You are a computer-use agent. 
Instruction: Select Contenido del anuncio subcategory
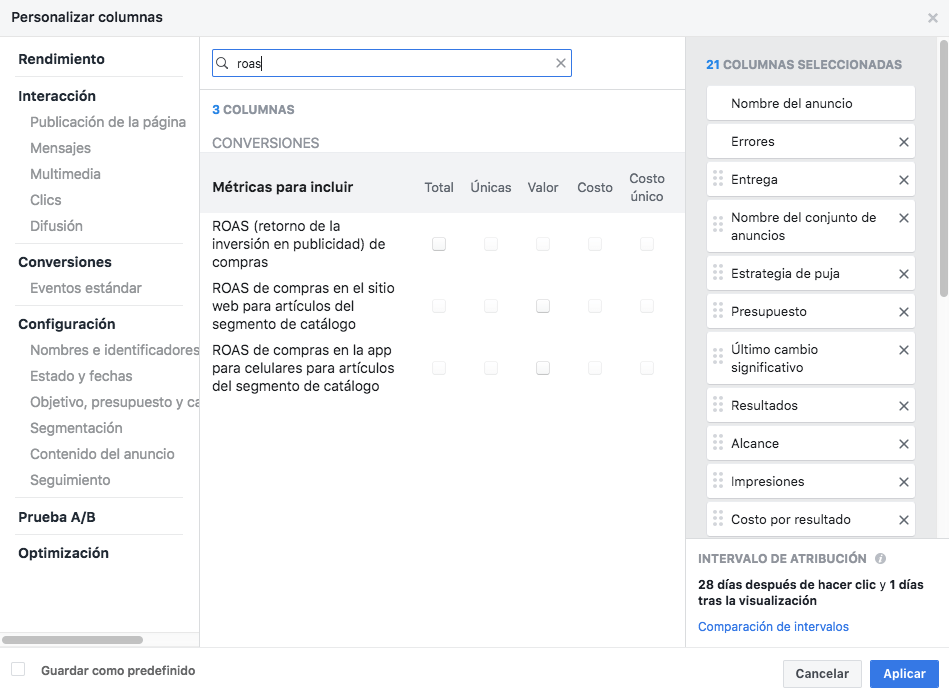coord(102,454)
